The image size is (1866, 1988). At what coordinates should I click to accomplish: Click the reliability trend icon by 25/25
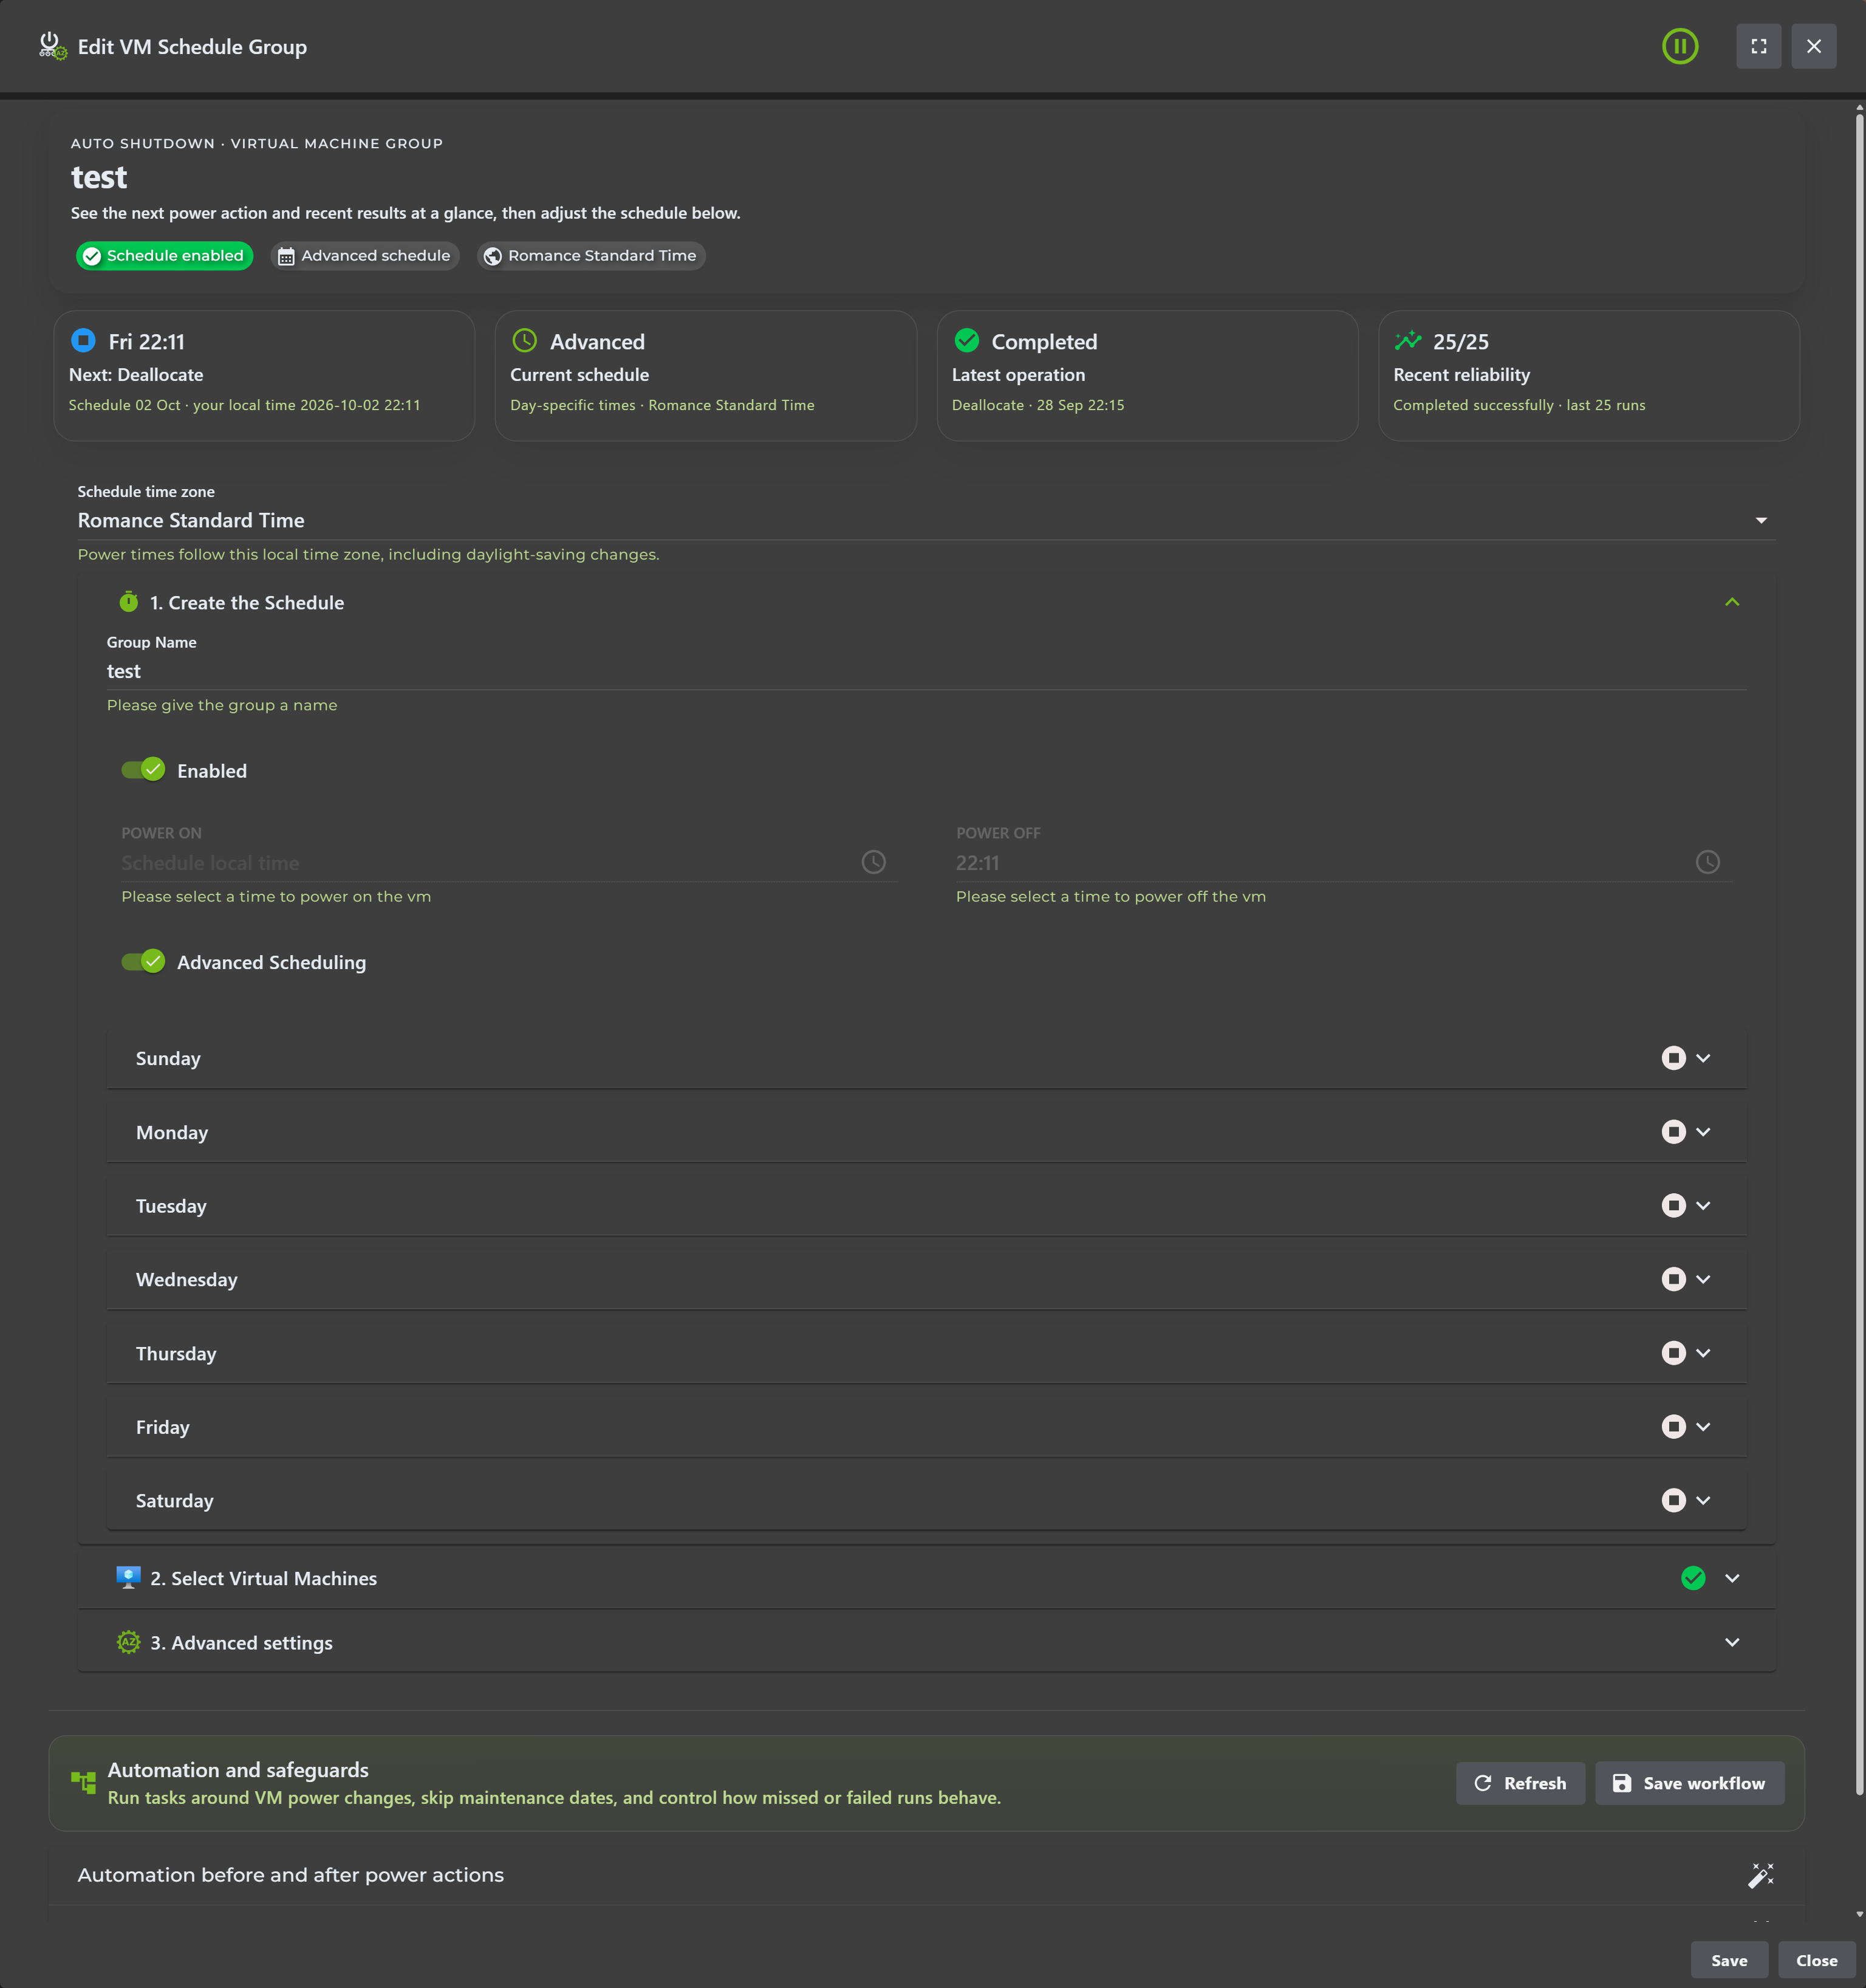point(1408,340)
